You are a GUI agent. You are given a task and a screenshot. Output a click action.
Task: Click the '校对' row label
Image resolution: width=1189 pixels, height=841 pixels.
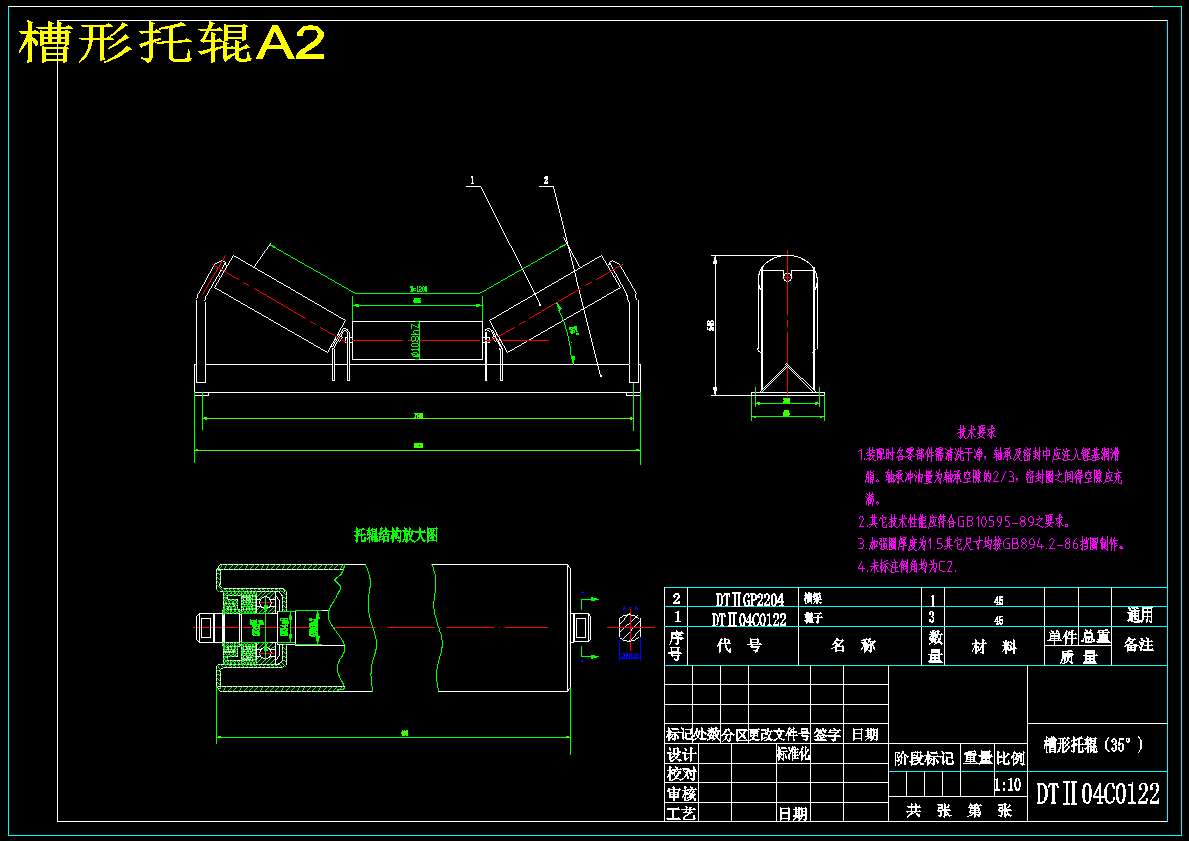pos(681,774)
